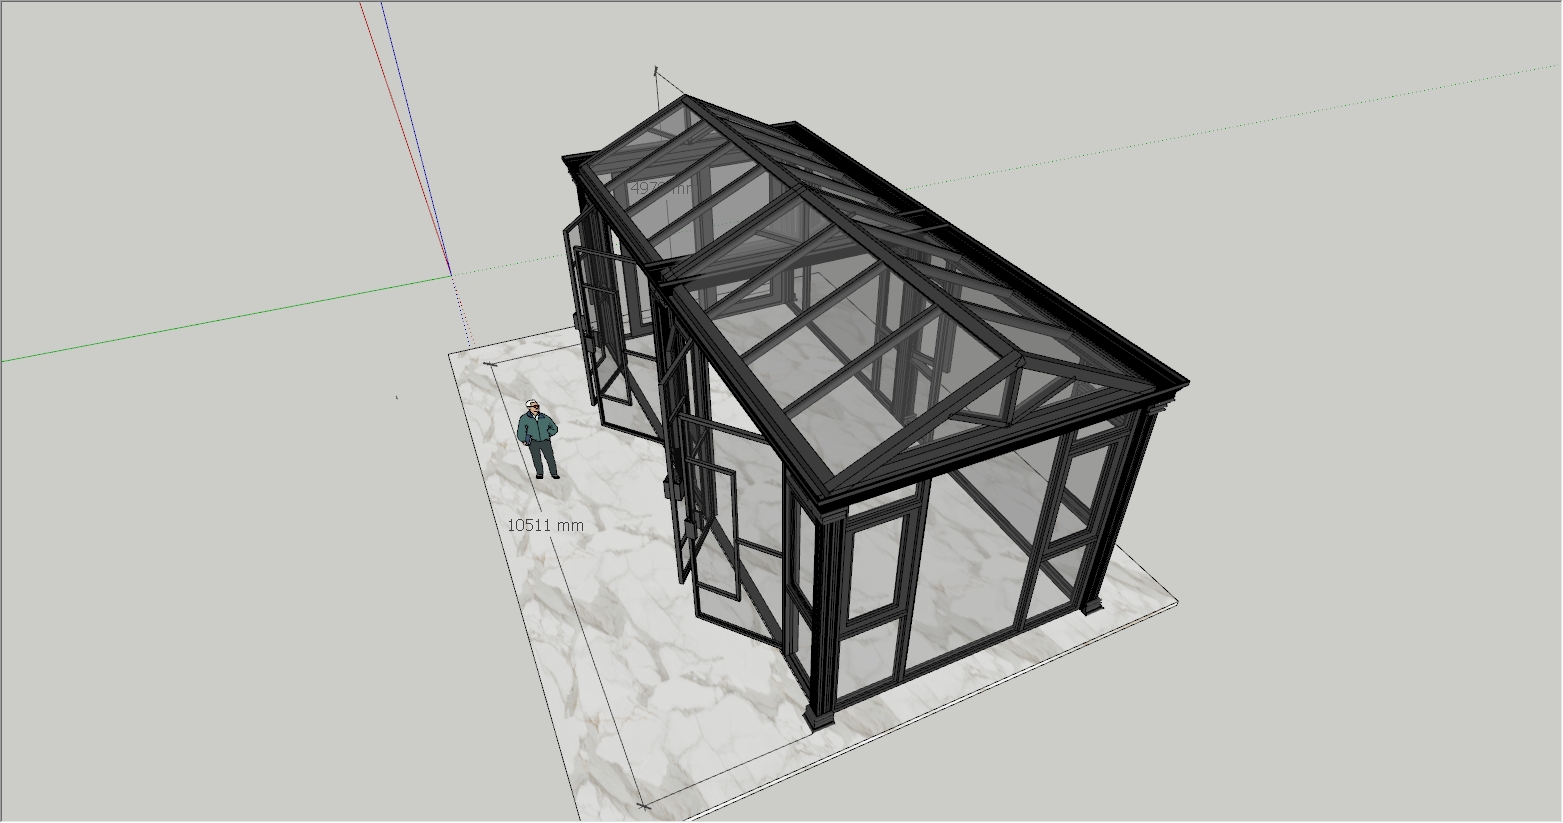Select the roof ridge peak at far end

pyautogui.click(x=686, y=98)
